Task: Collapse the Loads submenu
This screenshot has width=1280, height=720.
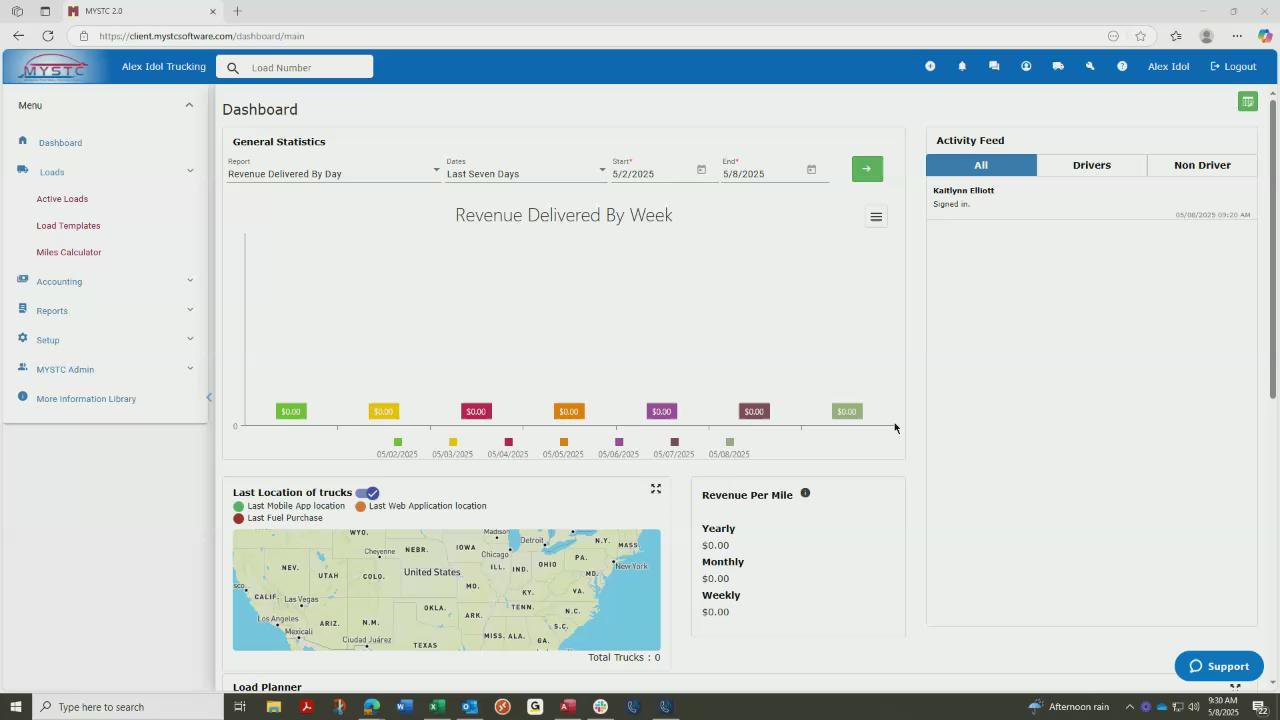Action: (x=190, y=171)
